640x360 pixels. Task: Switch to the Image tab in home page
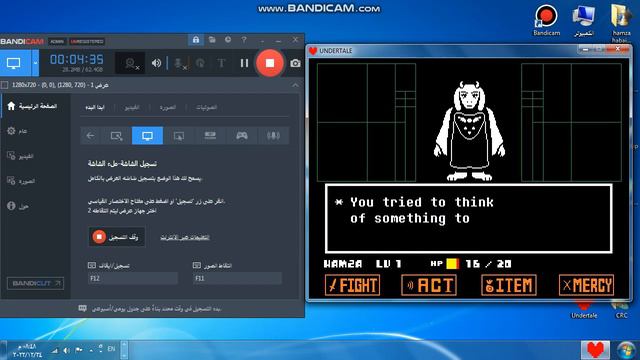coord(168,107)
